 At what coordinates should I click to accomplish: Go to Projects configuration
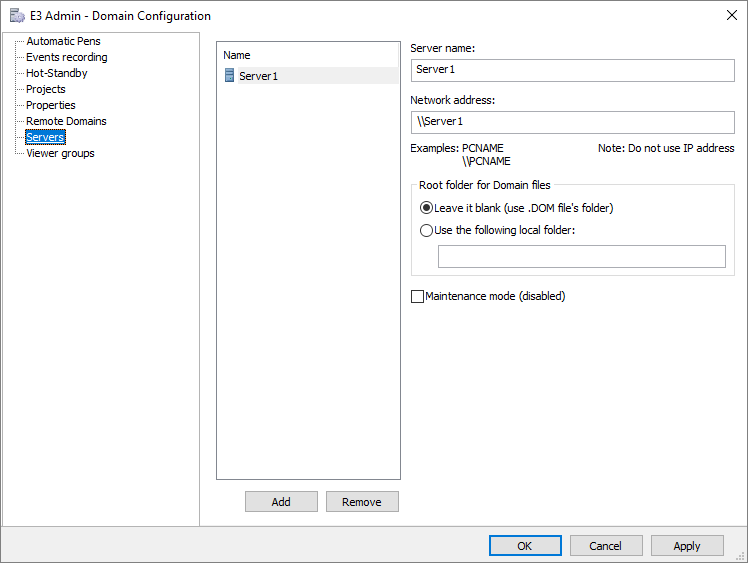coord(46,89)
